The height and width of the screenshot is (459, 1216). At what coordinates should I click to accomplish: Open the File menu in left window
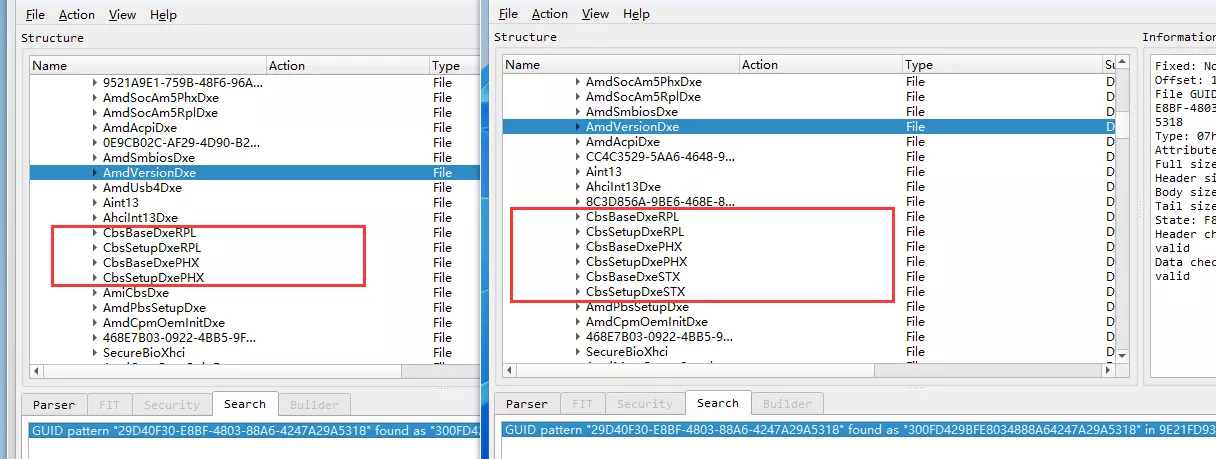pyautogui.click(x=35, y=15)
